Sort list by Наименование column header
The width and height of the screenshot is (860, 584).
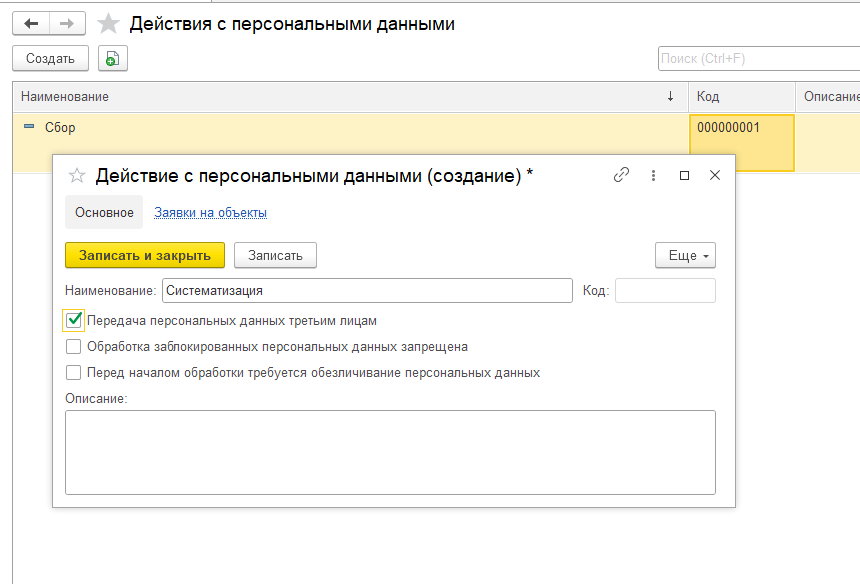coord(340,97)
